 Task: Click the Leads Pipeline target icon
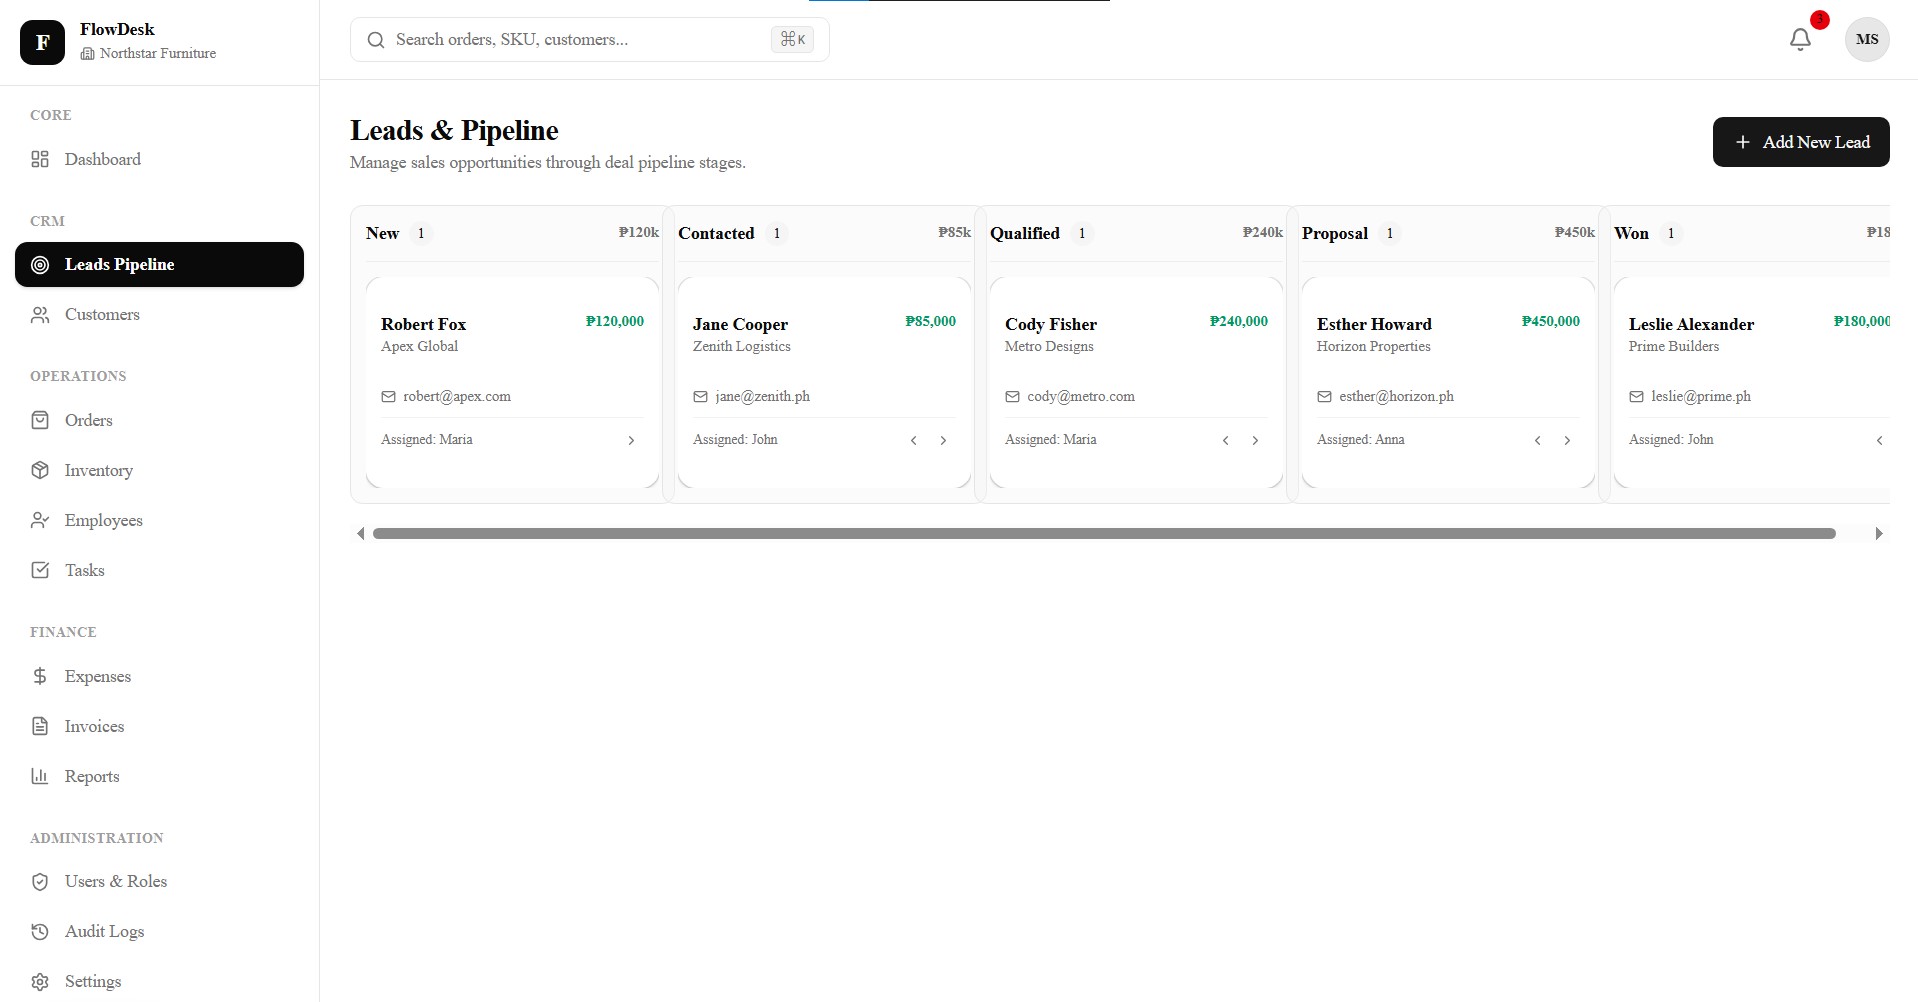tap(40, 265)
